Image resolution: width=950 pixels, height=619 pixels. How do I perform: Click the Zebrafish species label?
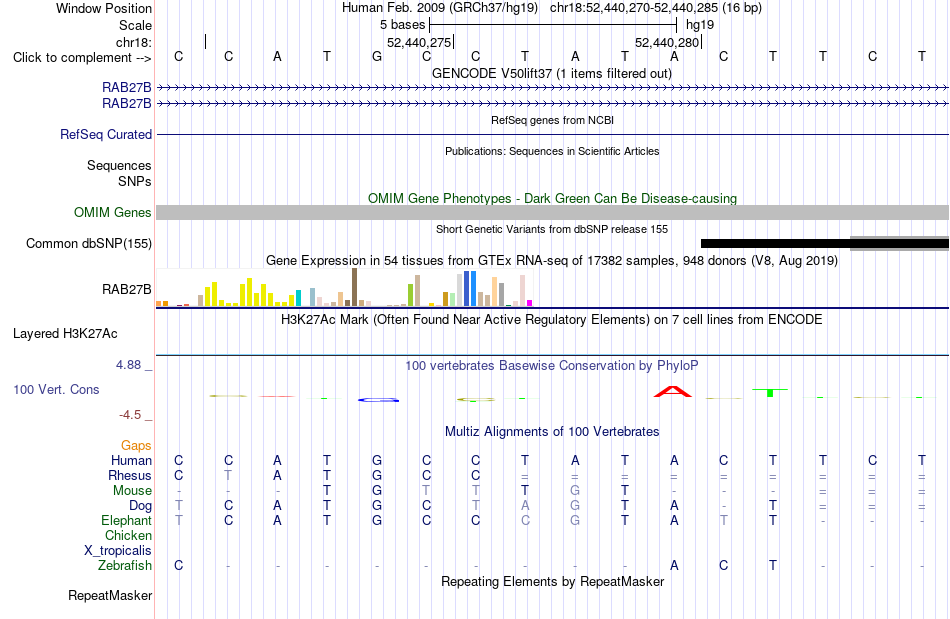[125, 565]
